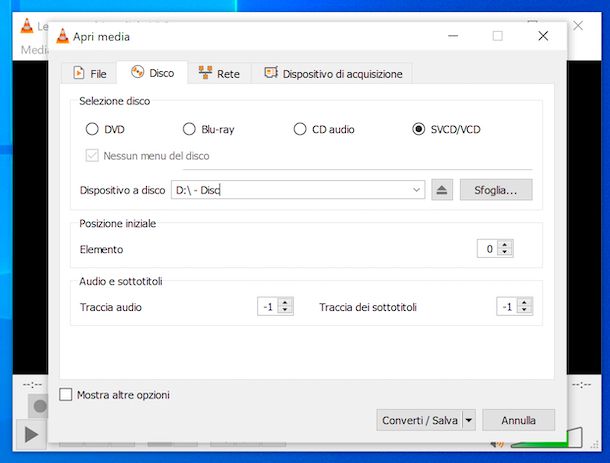The width and height of the screenshot is (610, 463).
Task: Click the VLC cone icon in title bar
Action: pyautogui.click(x=62, y=36)
